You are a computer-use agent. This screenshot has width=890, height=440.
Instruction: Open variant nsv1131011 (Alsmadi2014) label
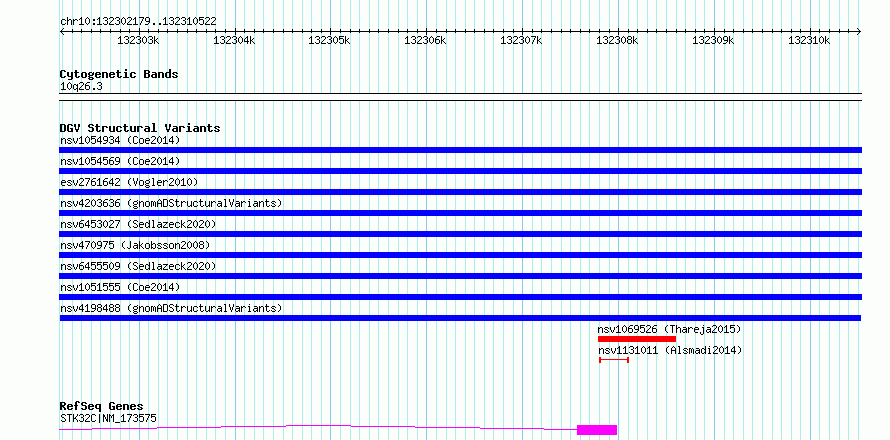[670, 351]
